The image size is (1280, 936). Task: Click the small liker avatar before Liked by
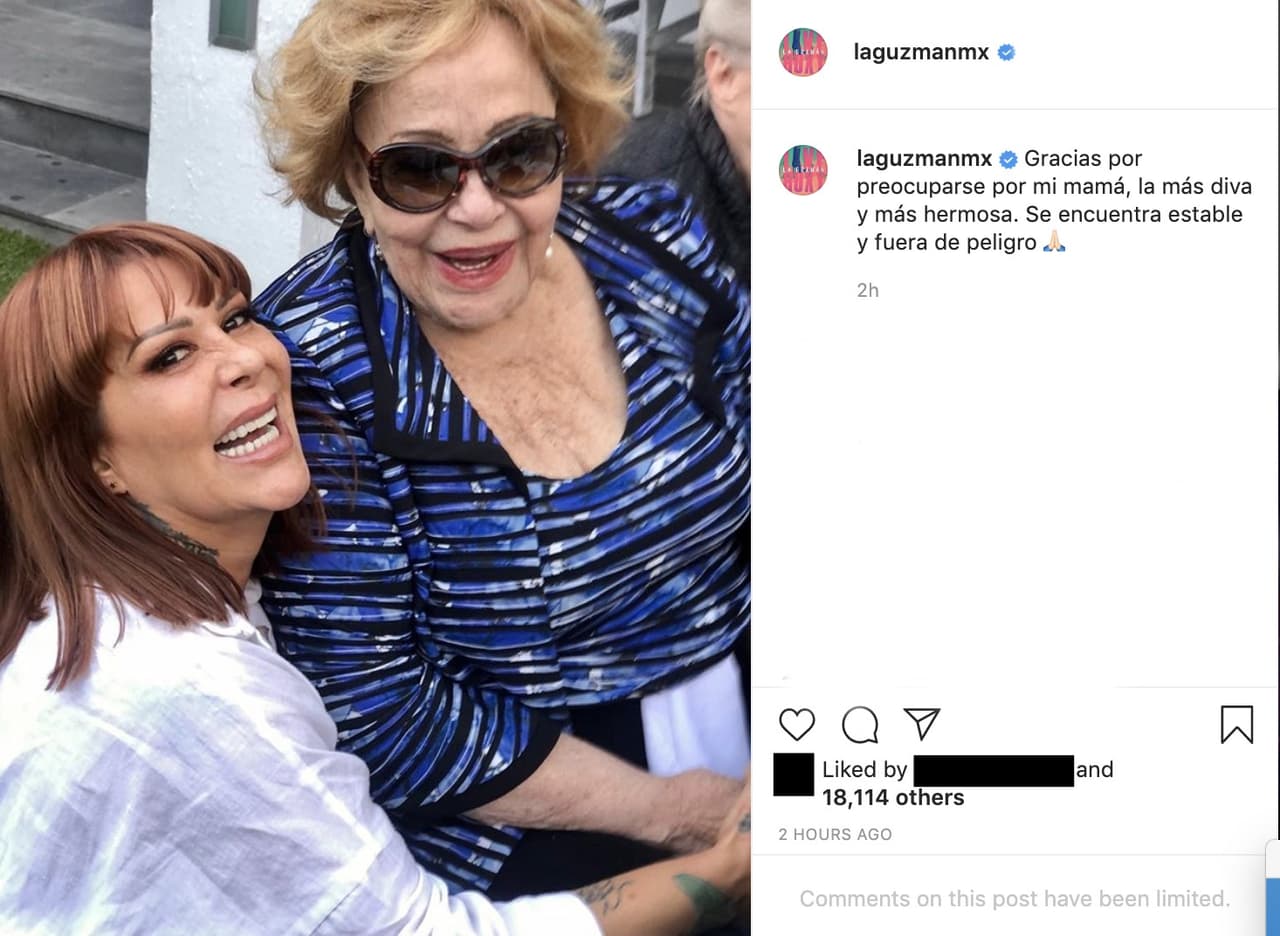792,773
